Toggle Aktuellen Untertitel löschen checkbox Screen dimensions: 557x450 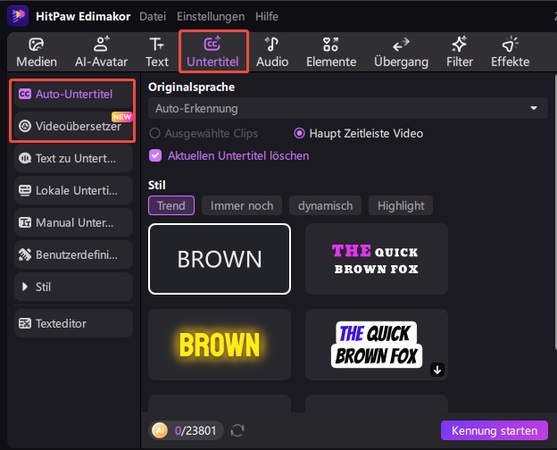[x=155, y=156]
